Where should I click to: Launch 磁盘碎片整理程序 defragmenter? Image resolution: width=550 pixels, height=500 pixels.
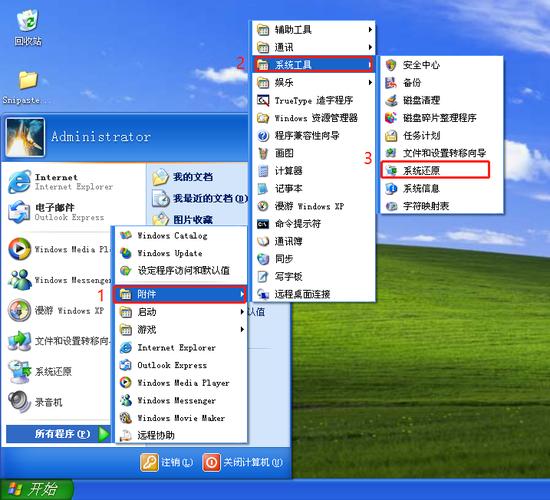point(441,118)
